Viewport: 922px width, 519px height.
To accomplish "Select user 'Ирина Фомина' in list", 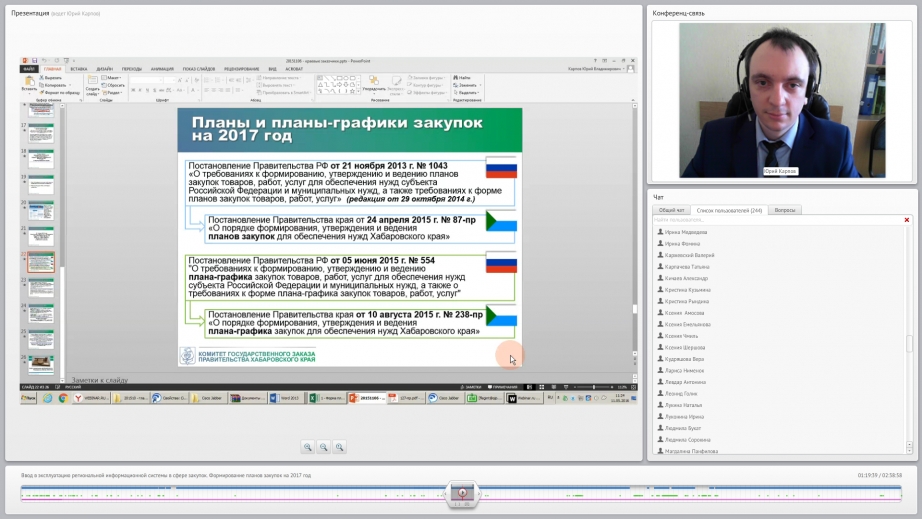I will [x=682, y=243].
